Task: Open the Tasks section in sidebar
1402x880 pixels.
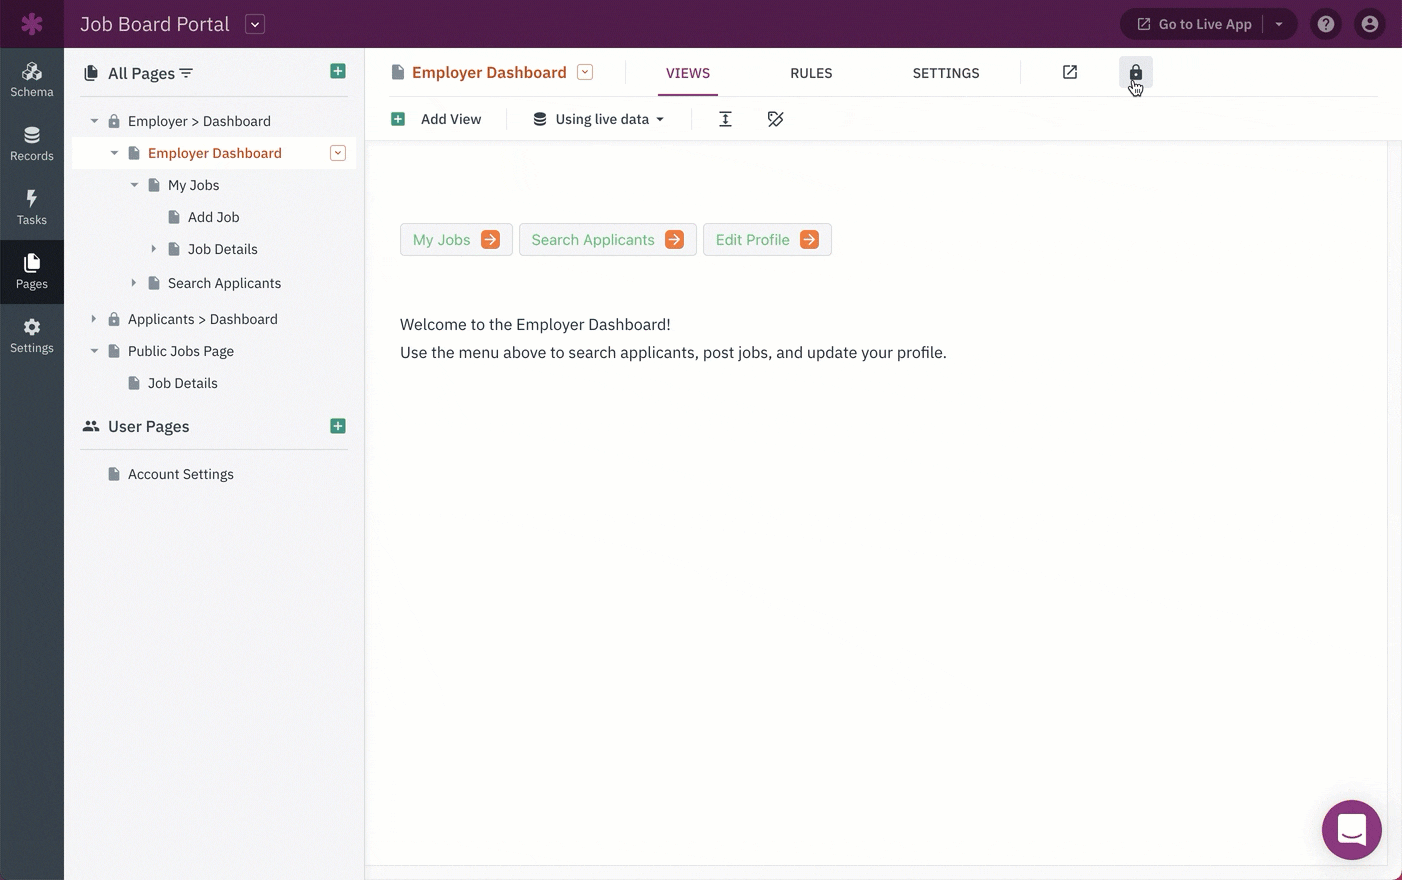Action: point(32,207)
